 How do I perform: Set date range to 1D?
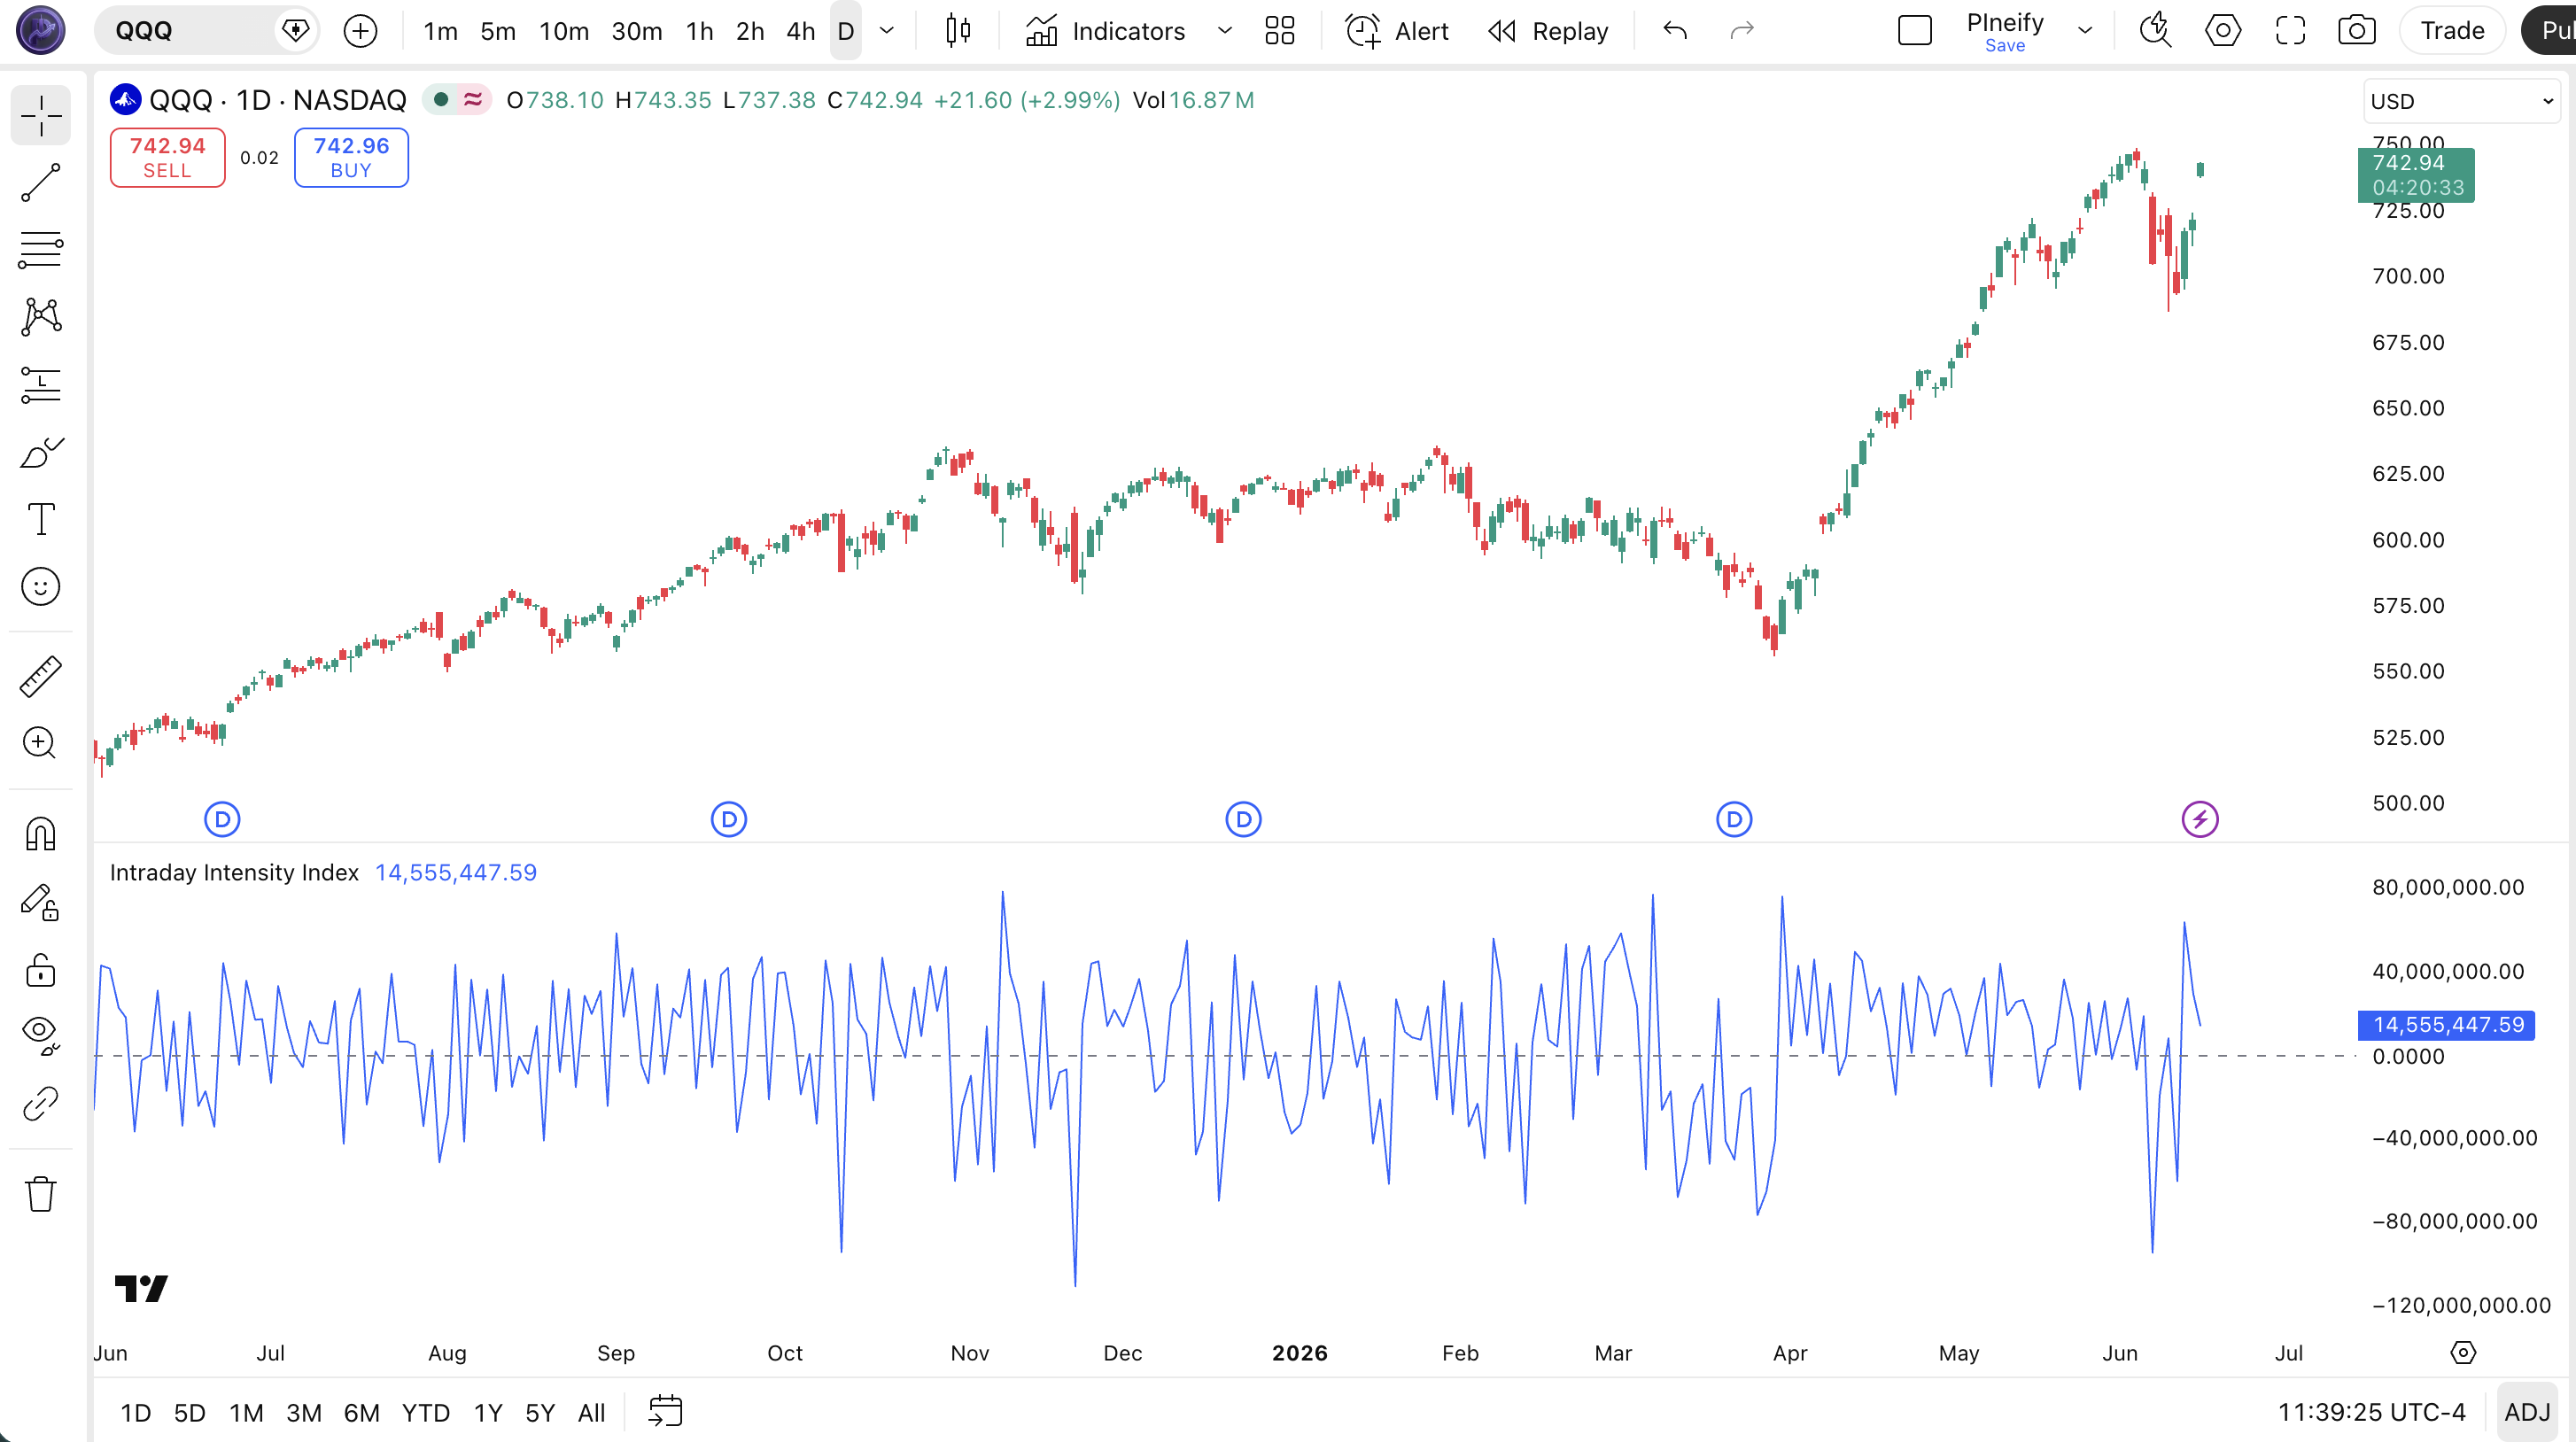pyautogui.click(x=136, y=1412)
